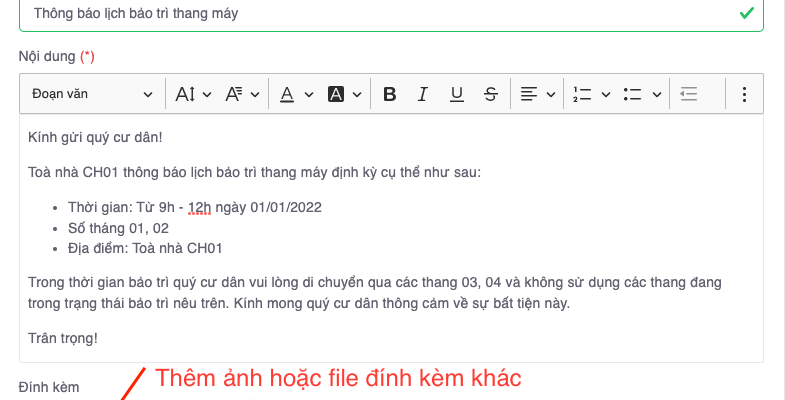Screen dimensions: 785x400
Task: Click the font size icon
Action: 185,94
